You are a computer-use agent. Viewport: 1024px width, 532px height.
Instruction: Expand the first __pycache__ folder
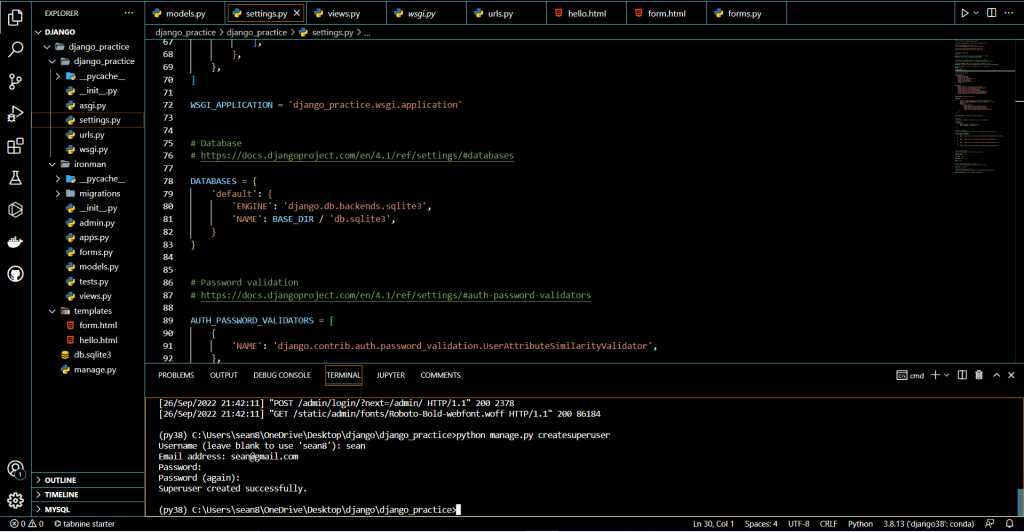(88, 76)
